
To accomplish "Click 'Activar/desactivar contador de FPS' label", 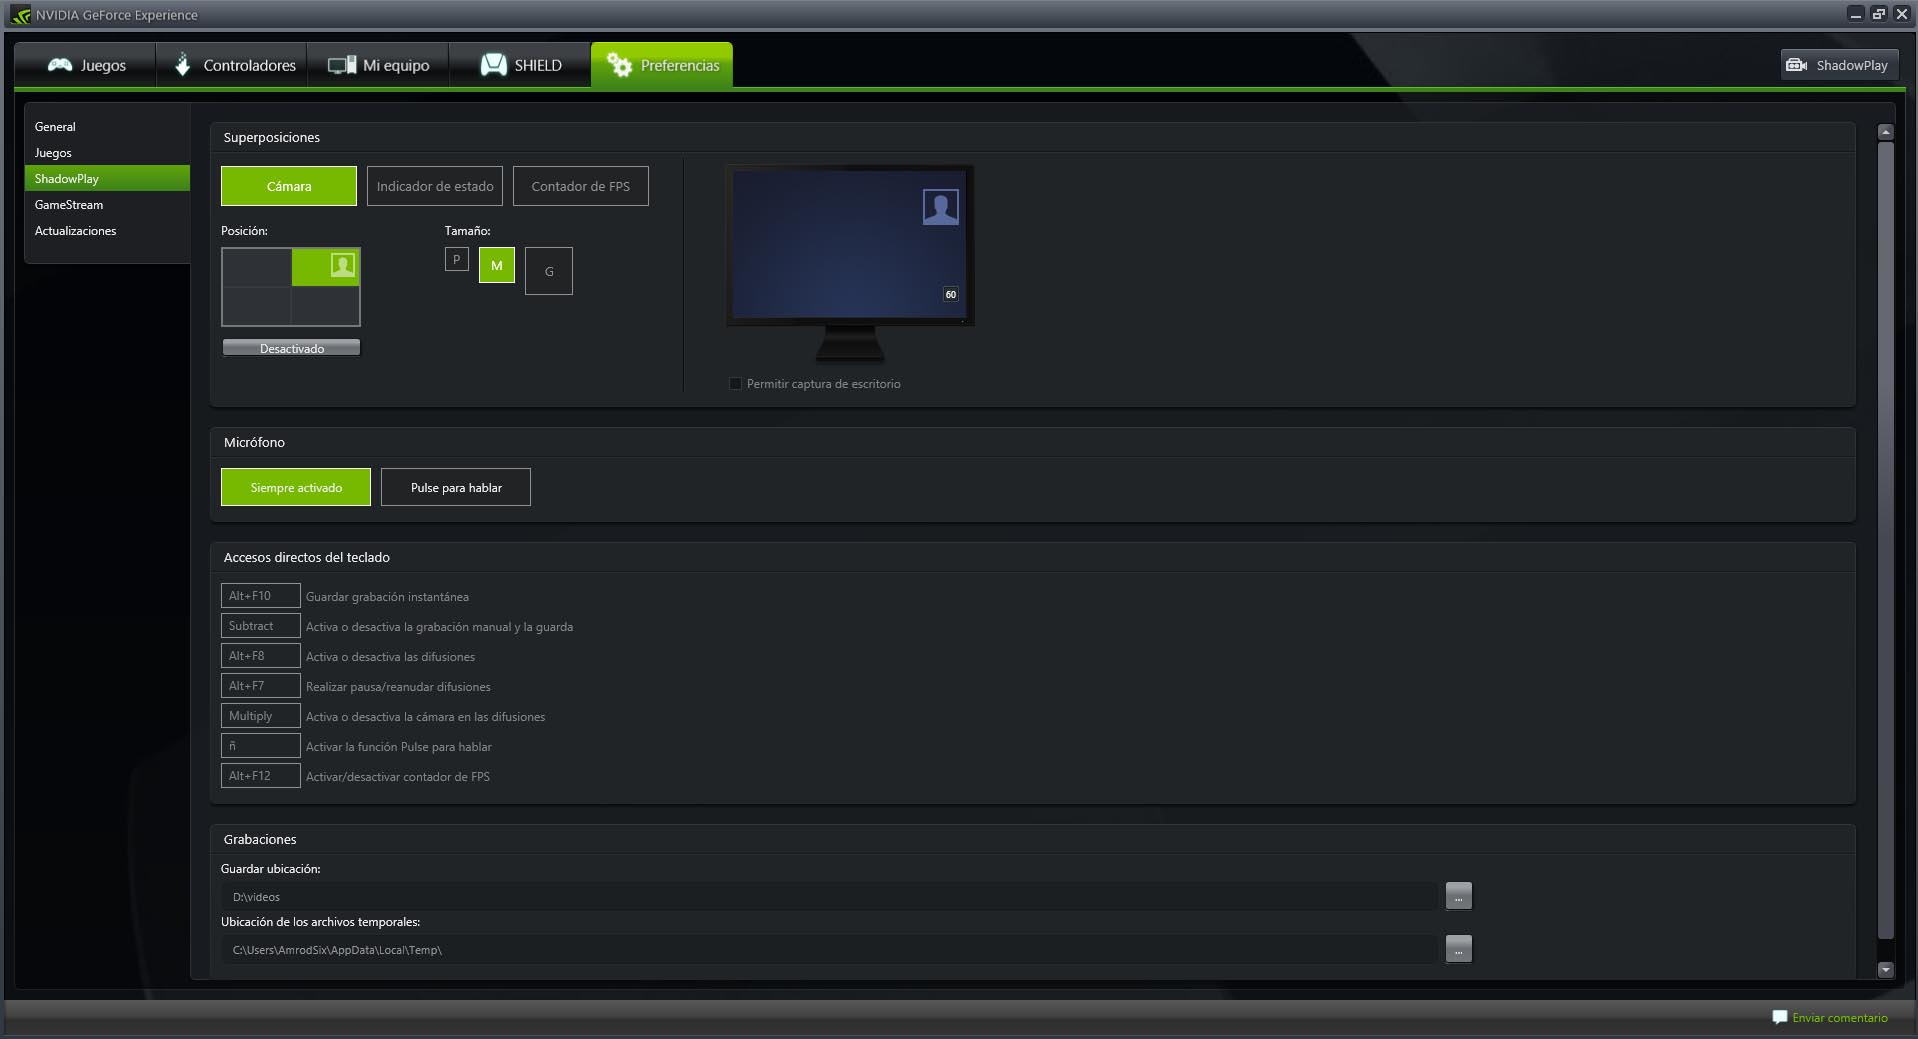I will pyautogui.click(x=398, y=777).
